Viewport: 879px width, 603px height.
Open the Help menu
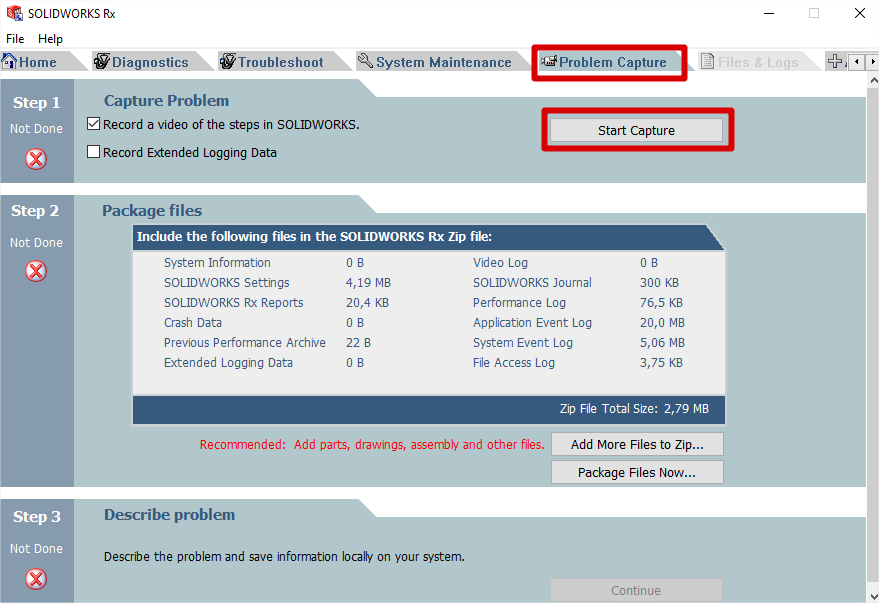pos(50,39)
